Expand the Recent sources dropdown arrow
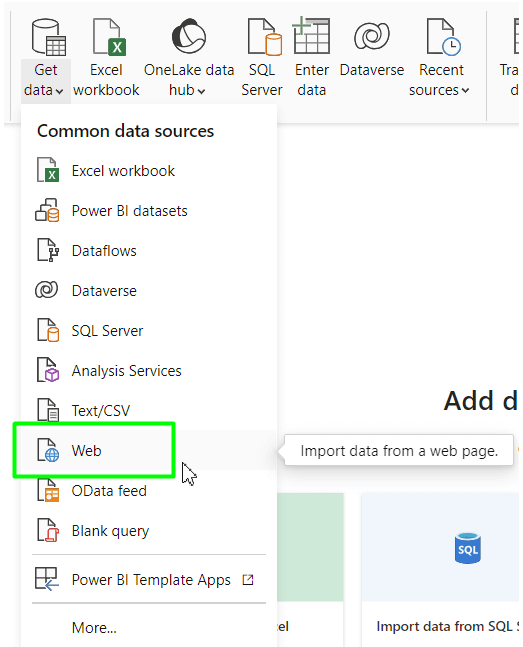 [466, 90]
